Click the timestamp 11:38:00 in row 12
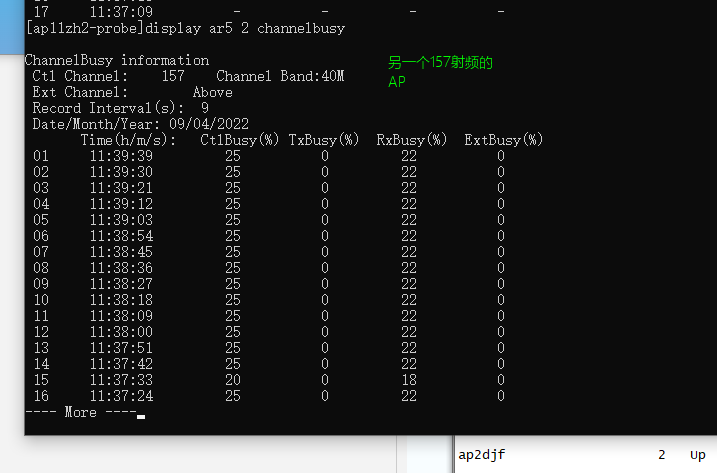The image size is (717, 473). (x=121, y=332)
